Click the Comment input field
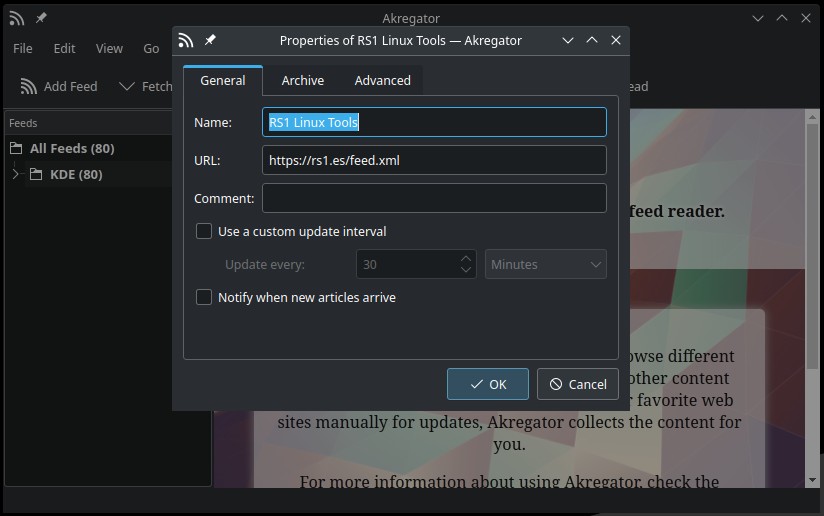 pos(434,198)
